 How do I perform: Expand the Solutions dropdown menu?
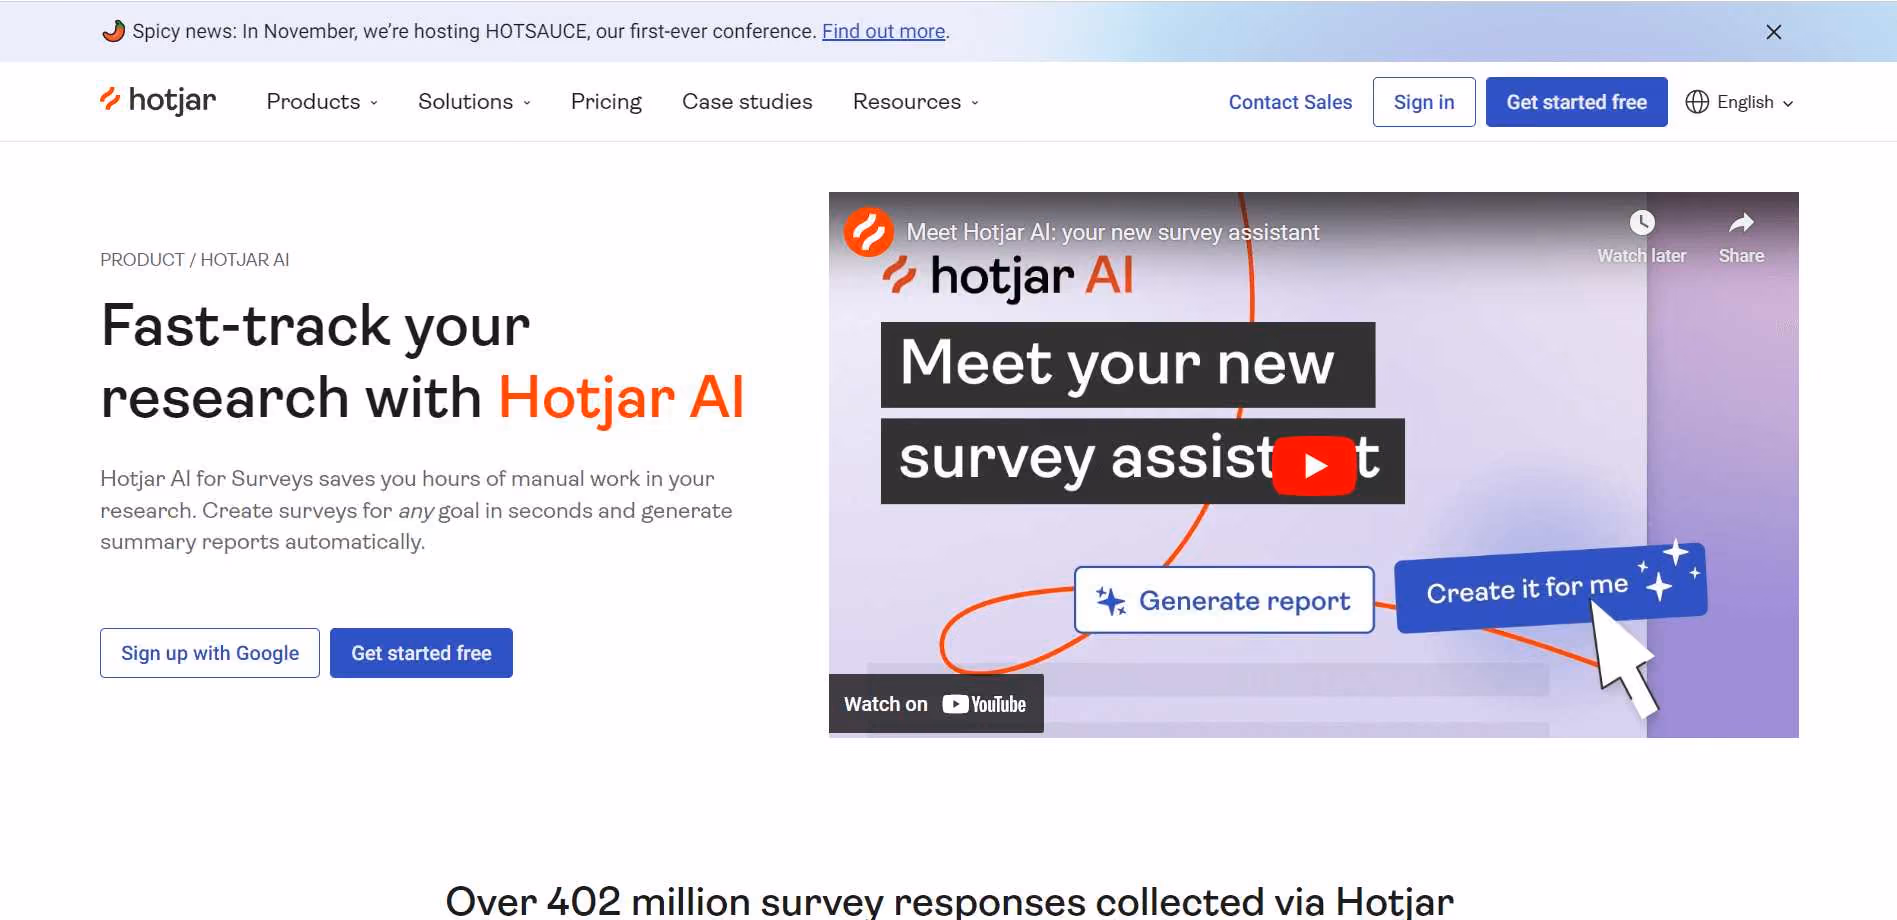click(x=474, y=102)
